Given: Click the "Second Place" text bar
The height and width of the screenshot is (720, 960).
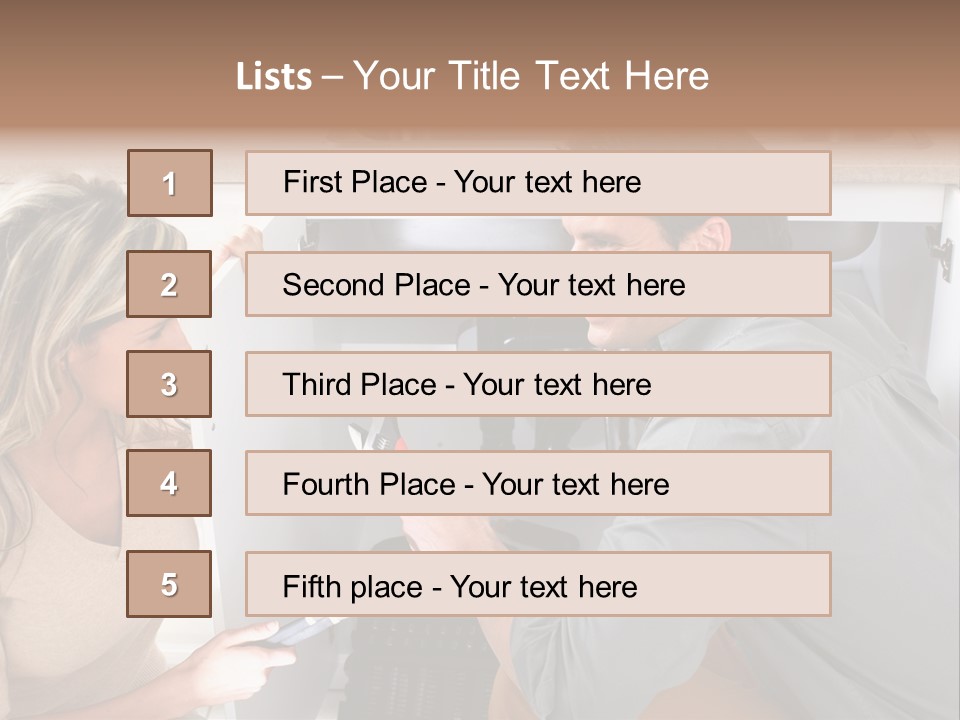Looking at the screenshot, I should 538,284.
